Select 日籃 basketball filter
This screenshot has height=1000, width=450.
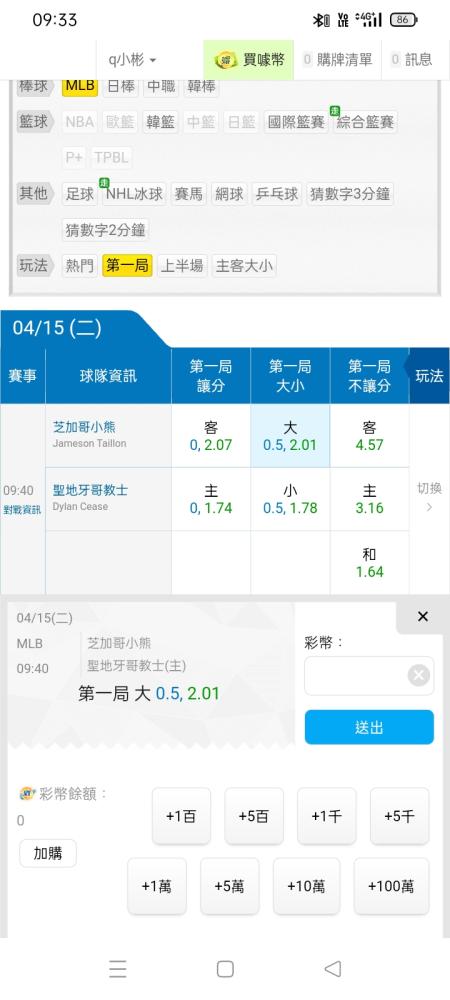(241, 122)
